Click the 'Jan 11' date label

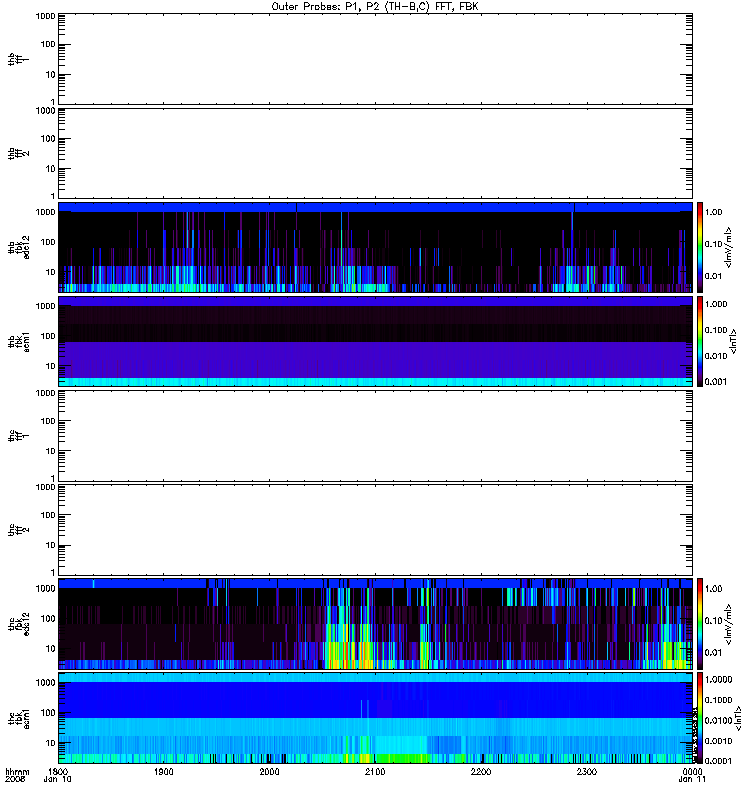pos(692,779)
